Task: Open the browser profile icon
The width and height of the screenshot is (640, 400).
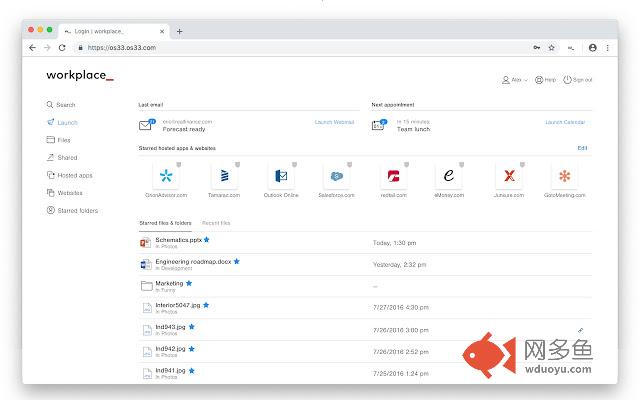Action: point(593,48)
